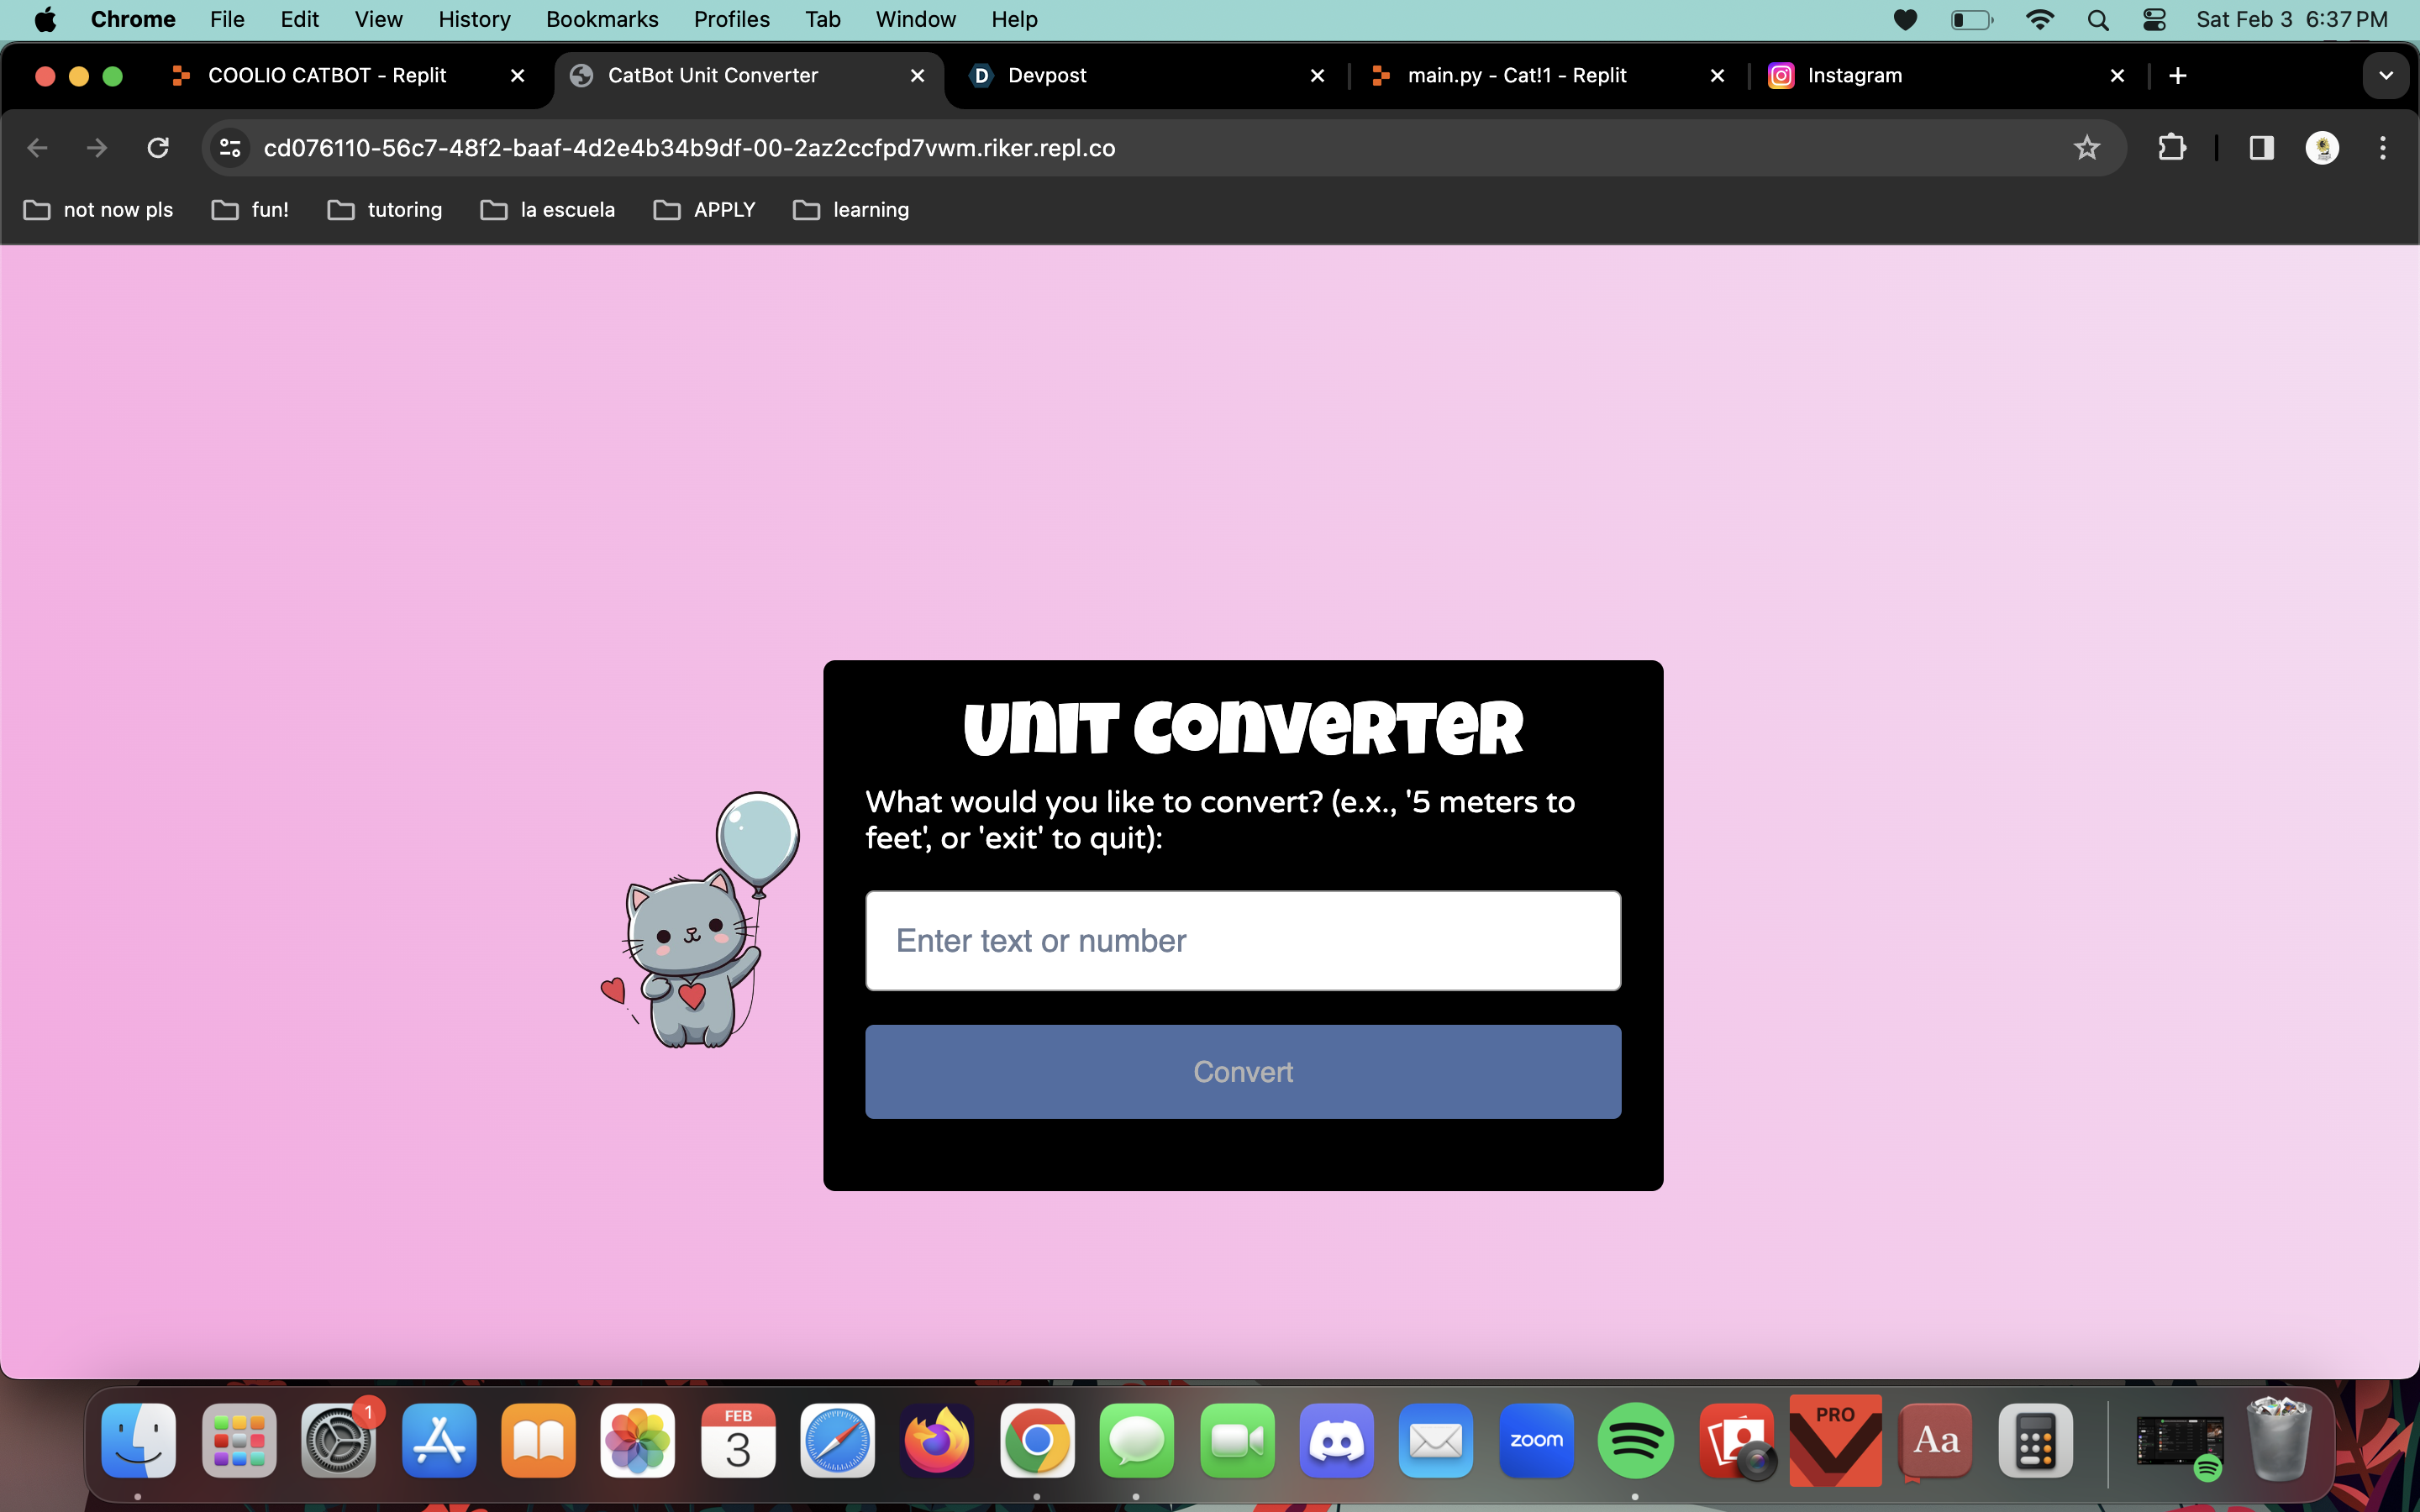This screenshot has height=1512, width=2420.
Task: Click the 'Enter text or number' field
Action: tap(1242, 940)
